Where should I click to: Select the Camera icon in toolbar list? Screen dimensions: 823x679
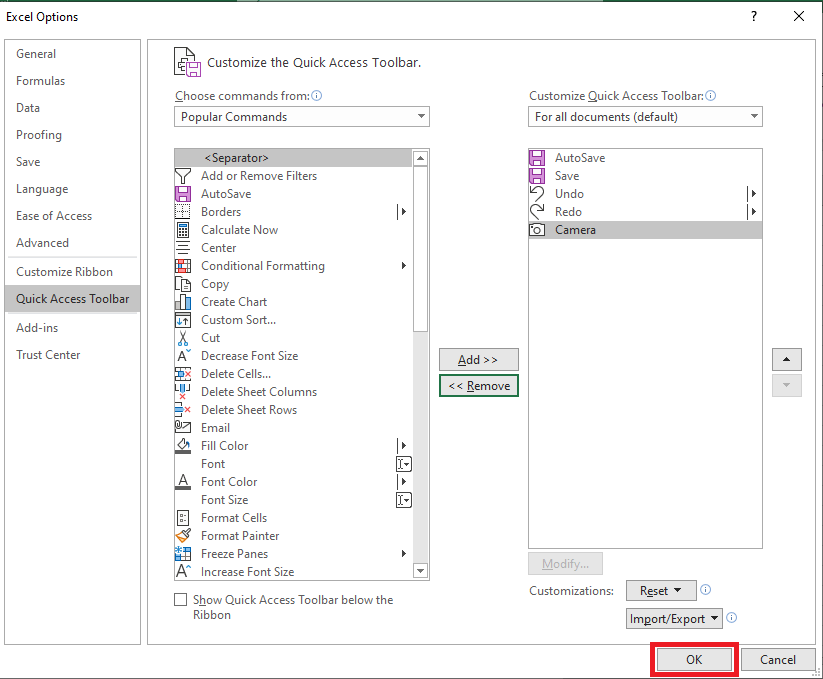[537, 230]
